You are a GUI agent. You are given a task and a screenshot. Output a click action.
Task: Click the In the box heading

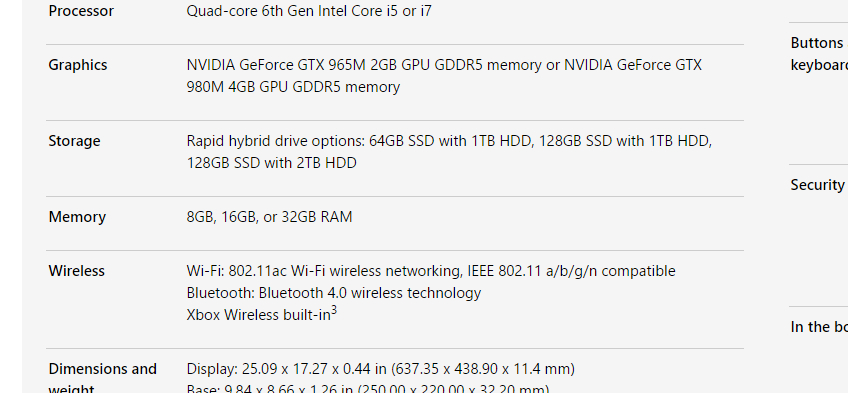click(819, 327)
